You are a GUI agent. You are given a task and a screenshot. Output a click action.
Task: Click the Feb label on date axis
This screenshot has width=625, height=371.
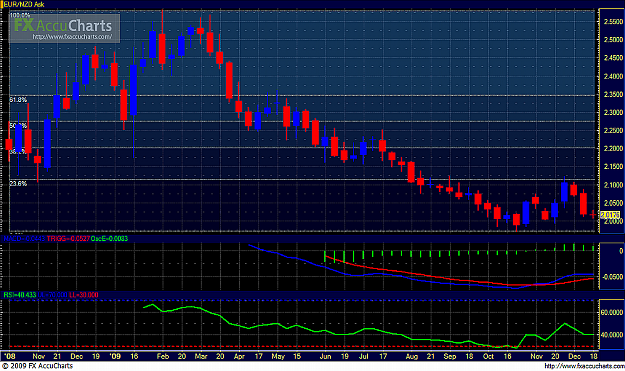(x=163, y=356)
